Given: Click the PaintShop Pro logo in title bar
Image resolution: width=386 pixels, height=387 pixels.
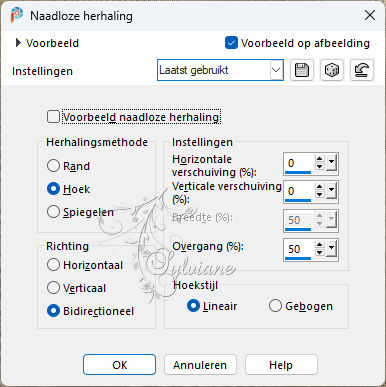Looking at the screenshot, I should (17, 15).
